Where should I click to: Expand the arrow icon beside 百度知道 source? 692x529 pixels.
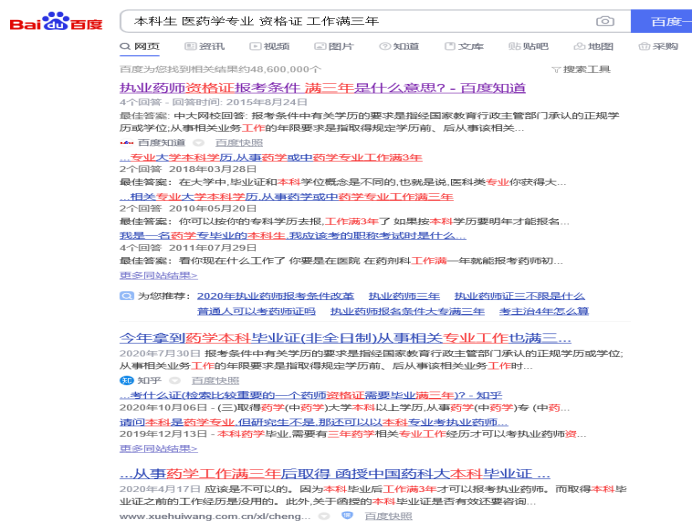pyautogui.click(x=199, y=143)
